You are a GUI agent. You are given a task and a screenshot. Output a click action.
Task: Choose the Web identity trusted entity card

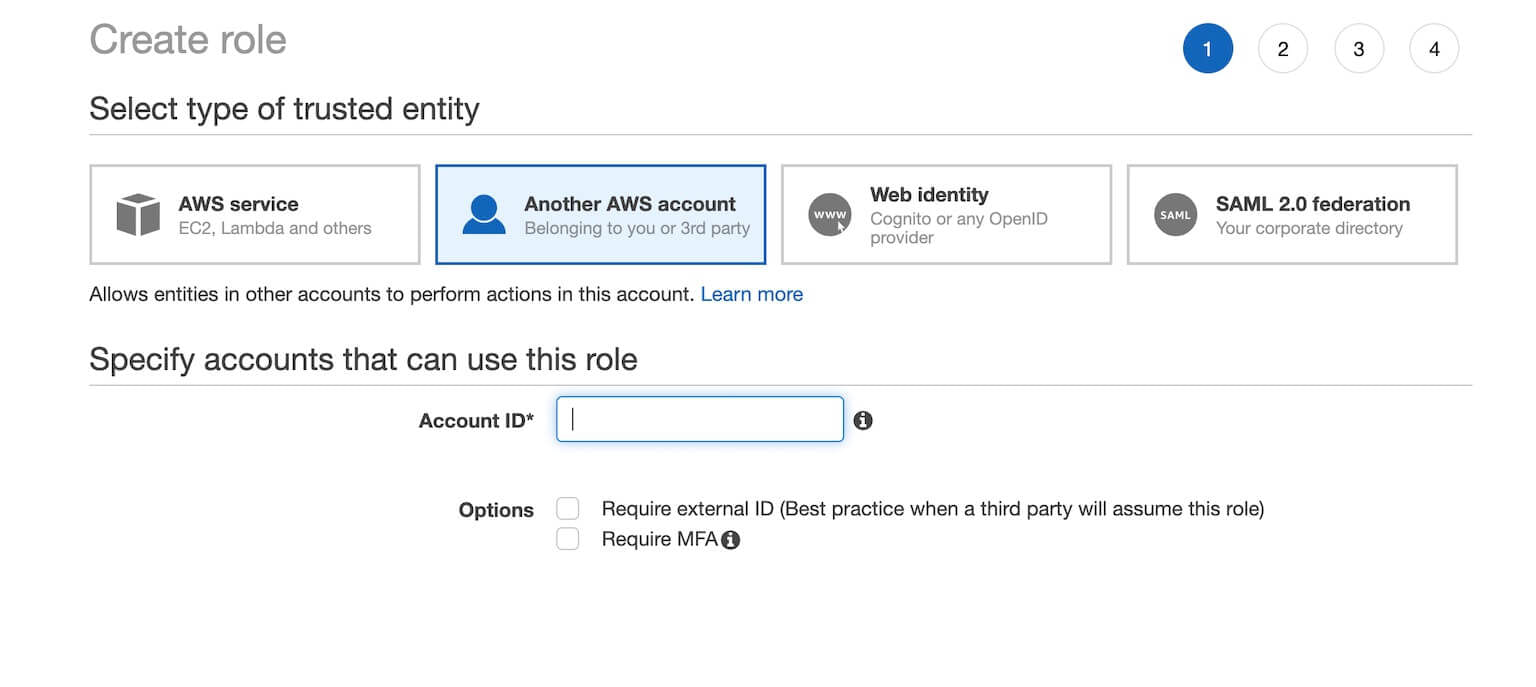(x=946, y=215)
